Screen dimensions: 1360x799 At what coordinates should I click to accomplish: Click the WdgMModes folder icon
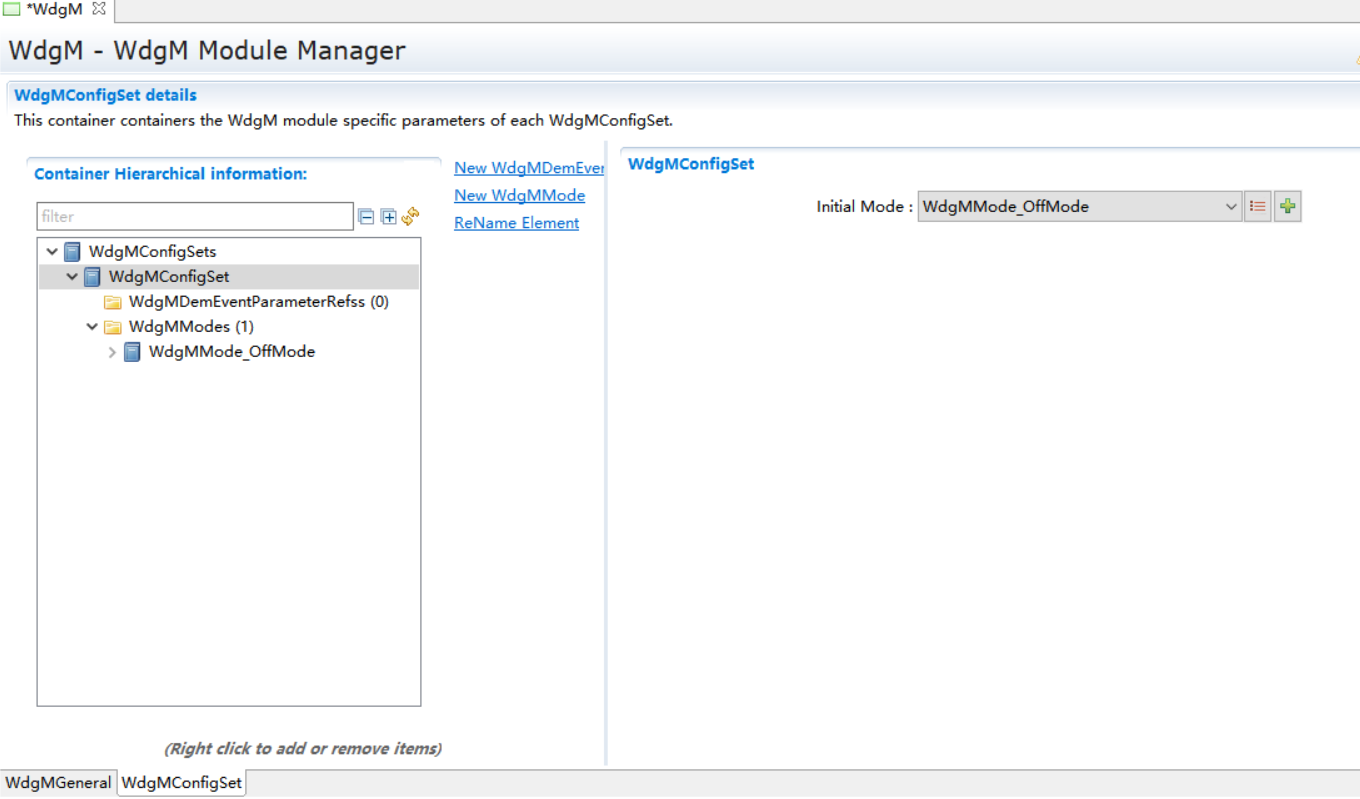point(113,327)
